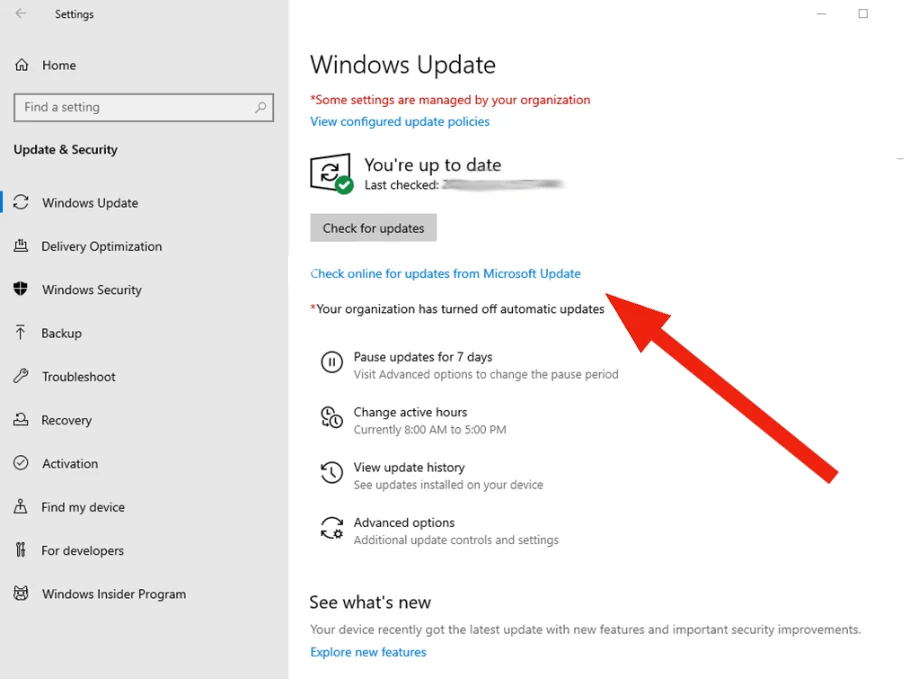This screenshot has width=904, height=686.
Task: Go to Windows Security page
Action: click(x=92, y=290)
